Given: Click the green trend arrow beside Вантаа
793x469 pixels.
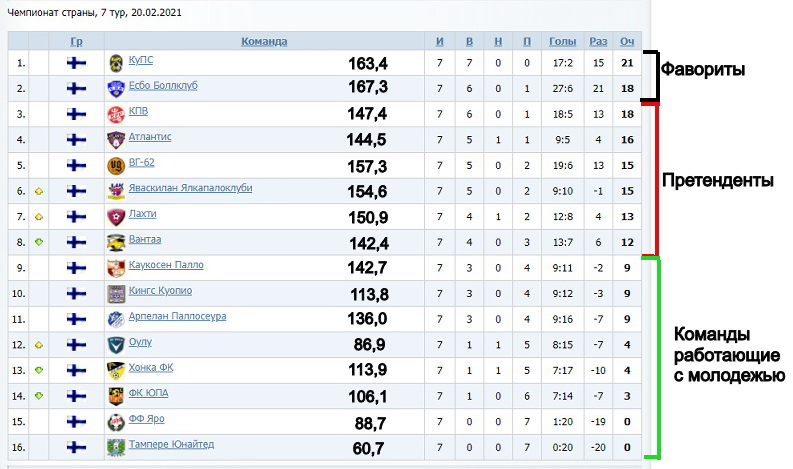Looking at the screenshot, I should point(38,242).
